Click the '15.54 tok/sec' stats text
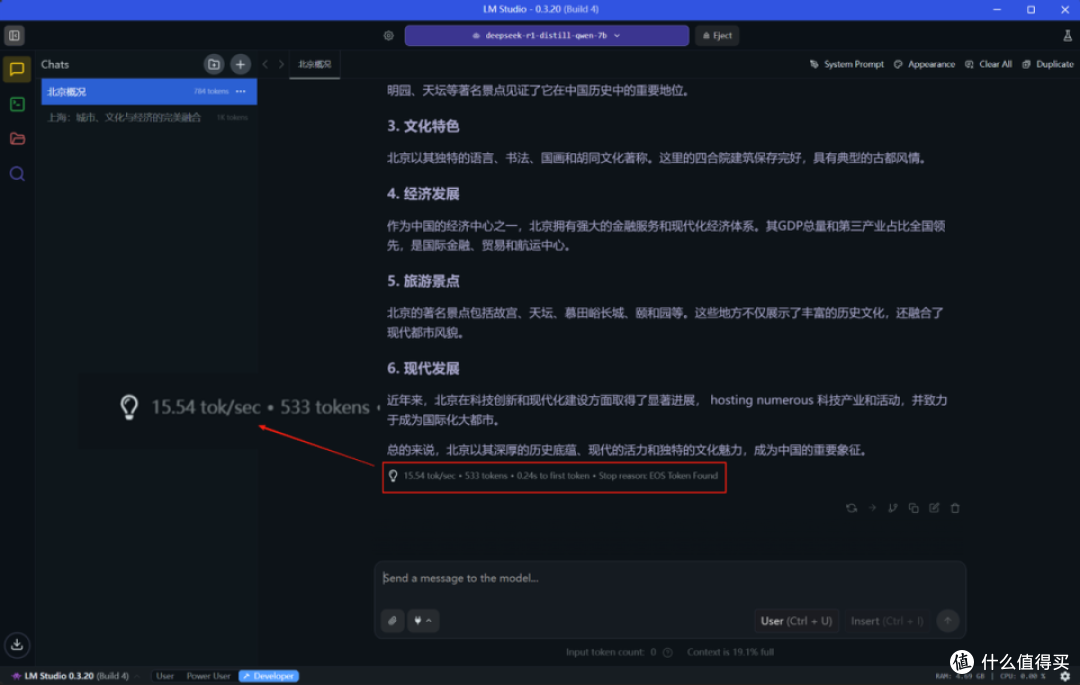The width and height of the screenshot is (1080, 685). (429, 476)
